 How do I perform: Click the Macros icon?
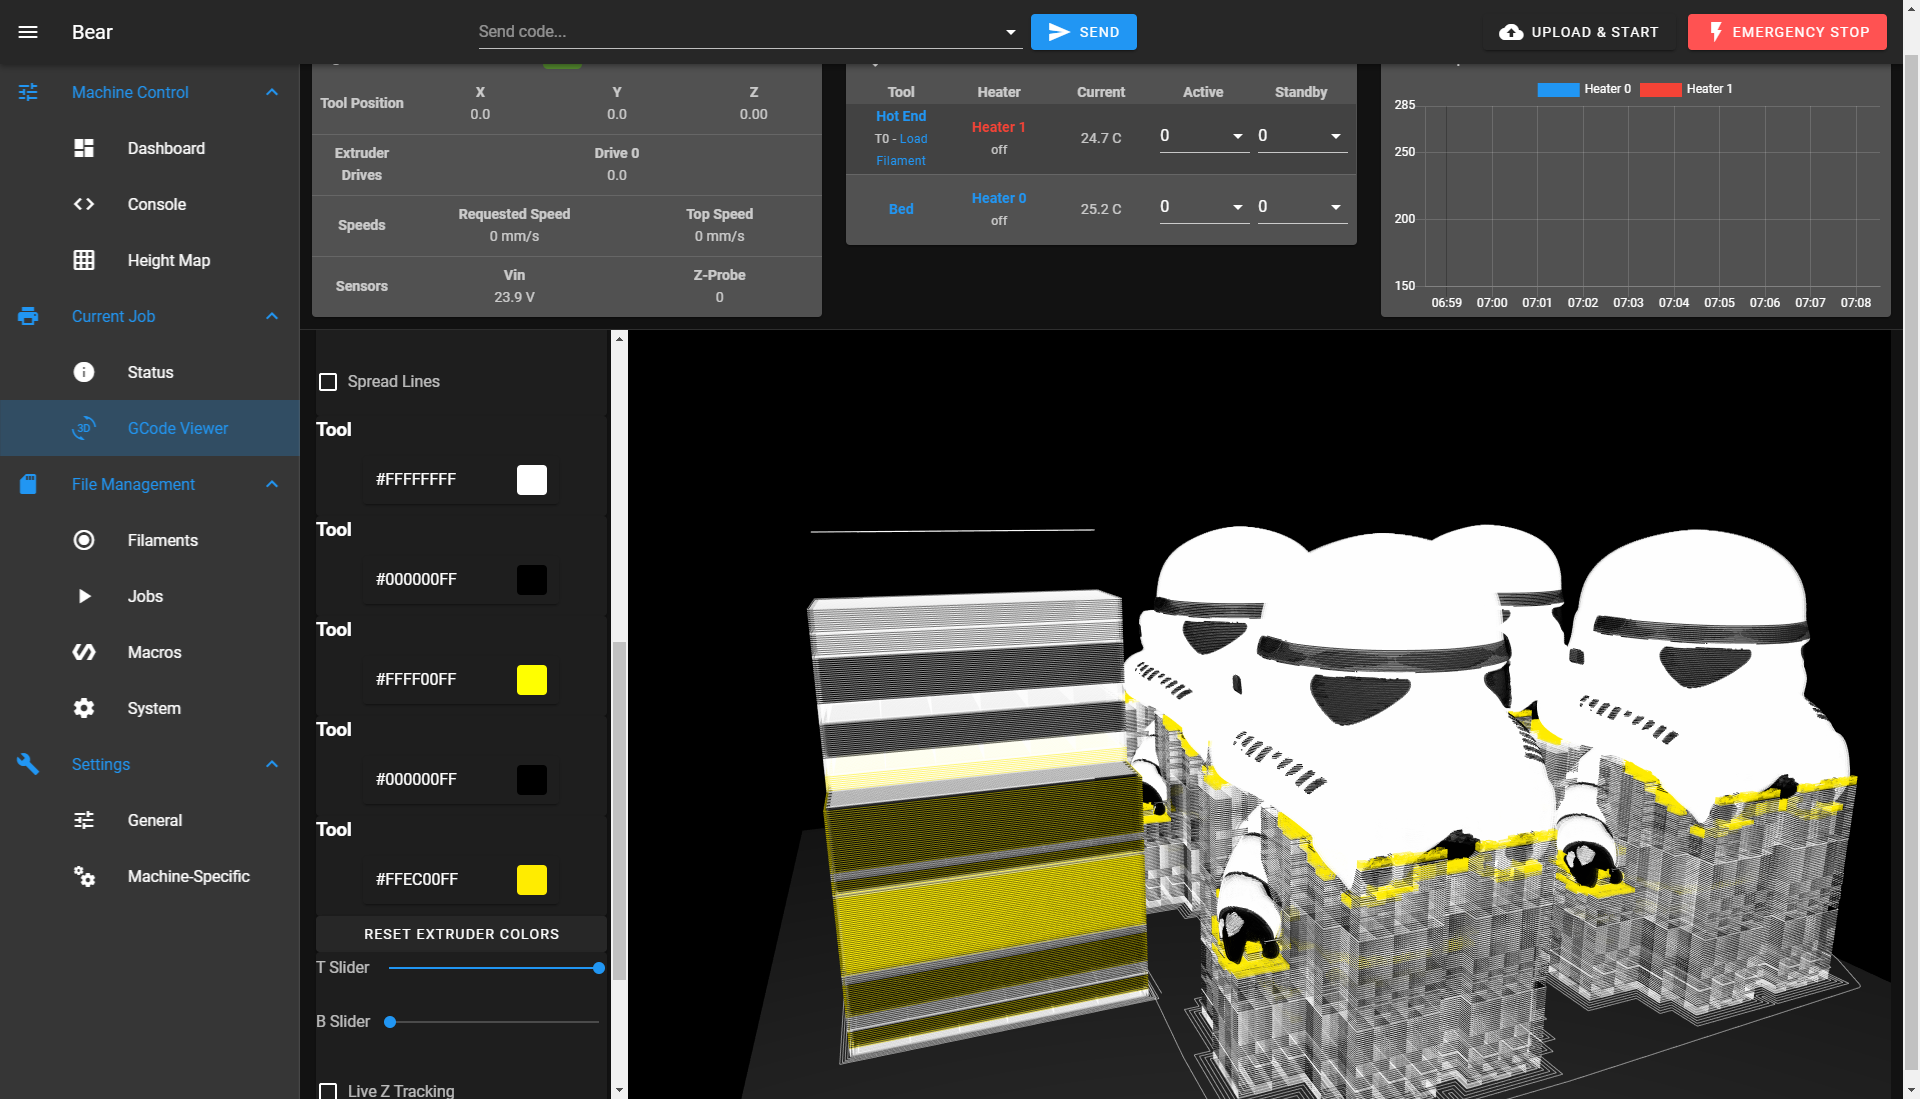tap(84, 652)
